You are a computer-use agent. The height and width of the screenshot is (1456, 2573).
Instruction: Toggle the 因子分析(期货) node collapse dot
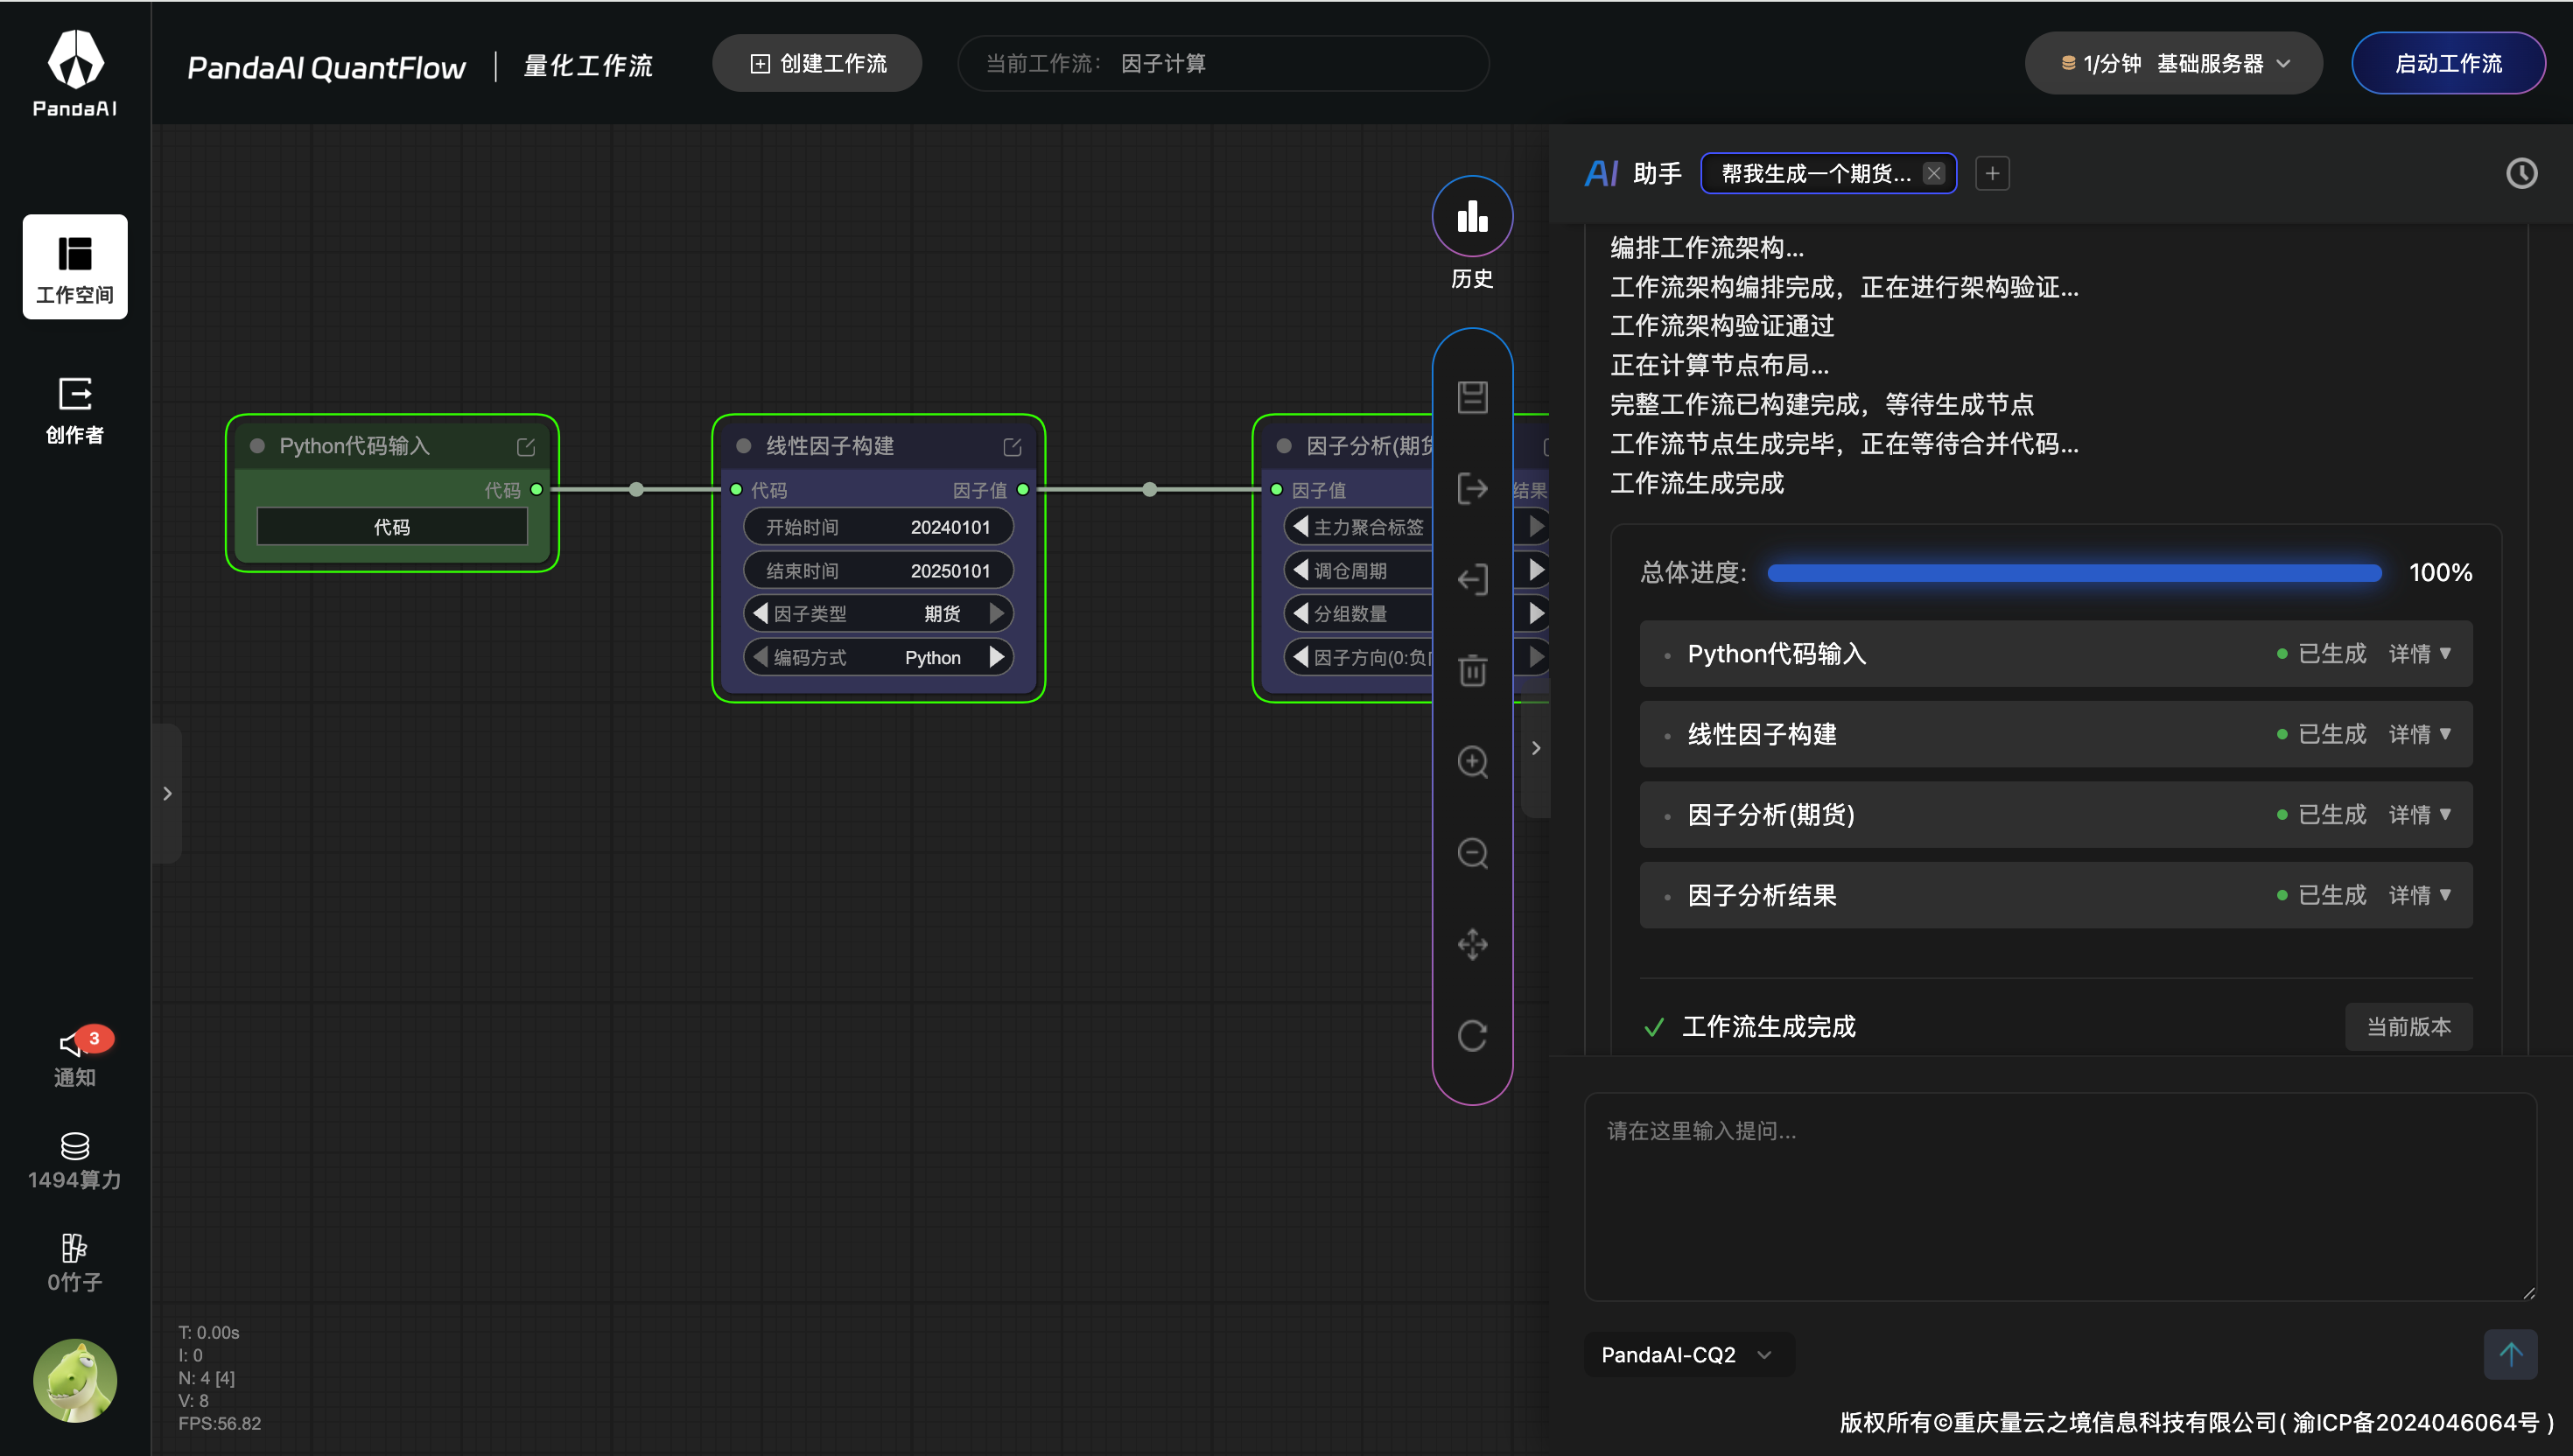[1284, 446]
